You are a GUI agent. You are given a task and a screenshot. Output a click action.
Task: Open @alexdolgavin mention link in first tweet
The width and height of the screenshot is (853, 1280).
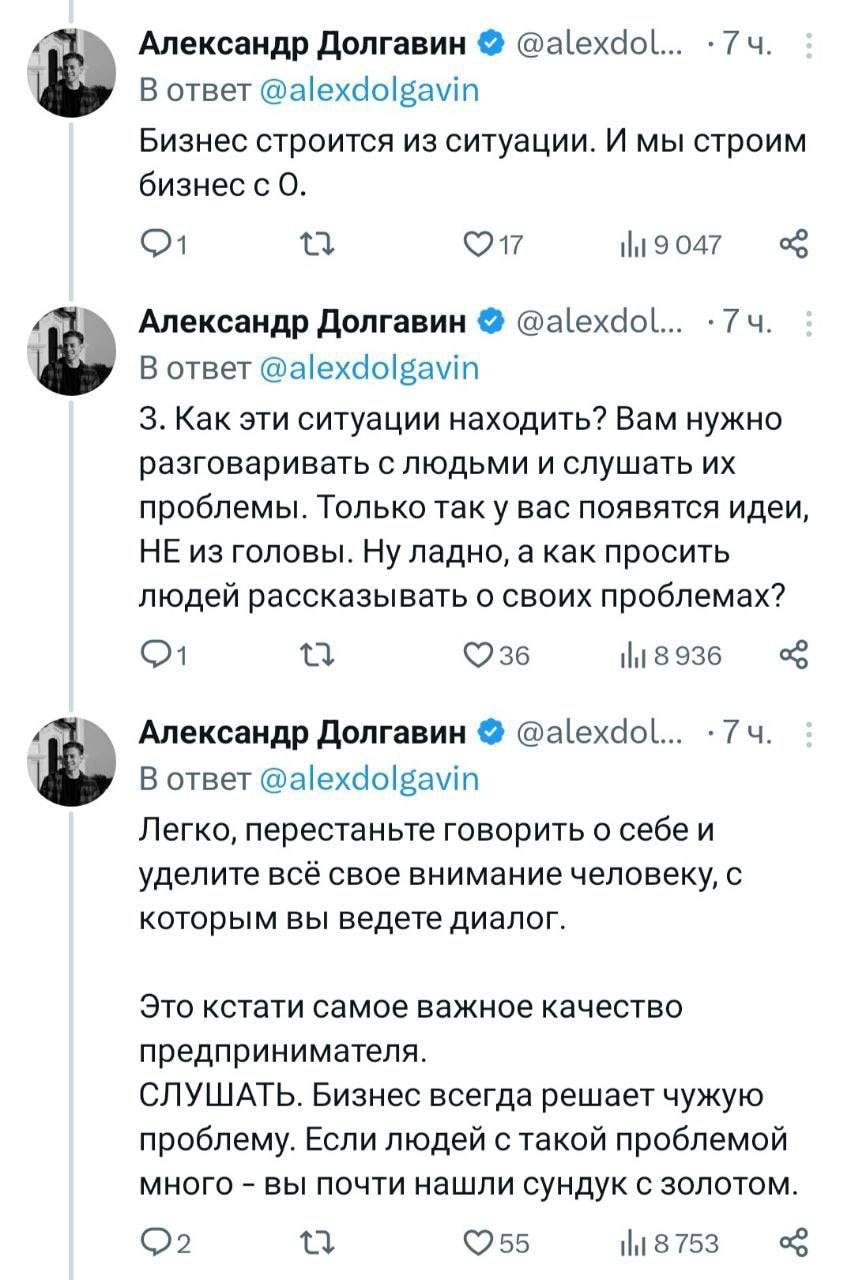tap(369, 91)
